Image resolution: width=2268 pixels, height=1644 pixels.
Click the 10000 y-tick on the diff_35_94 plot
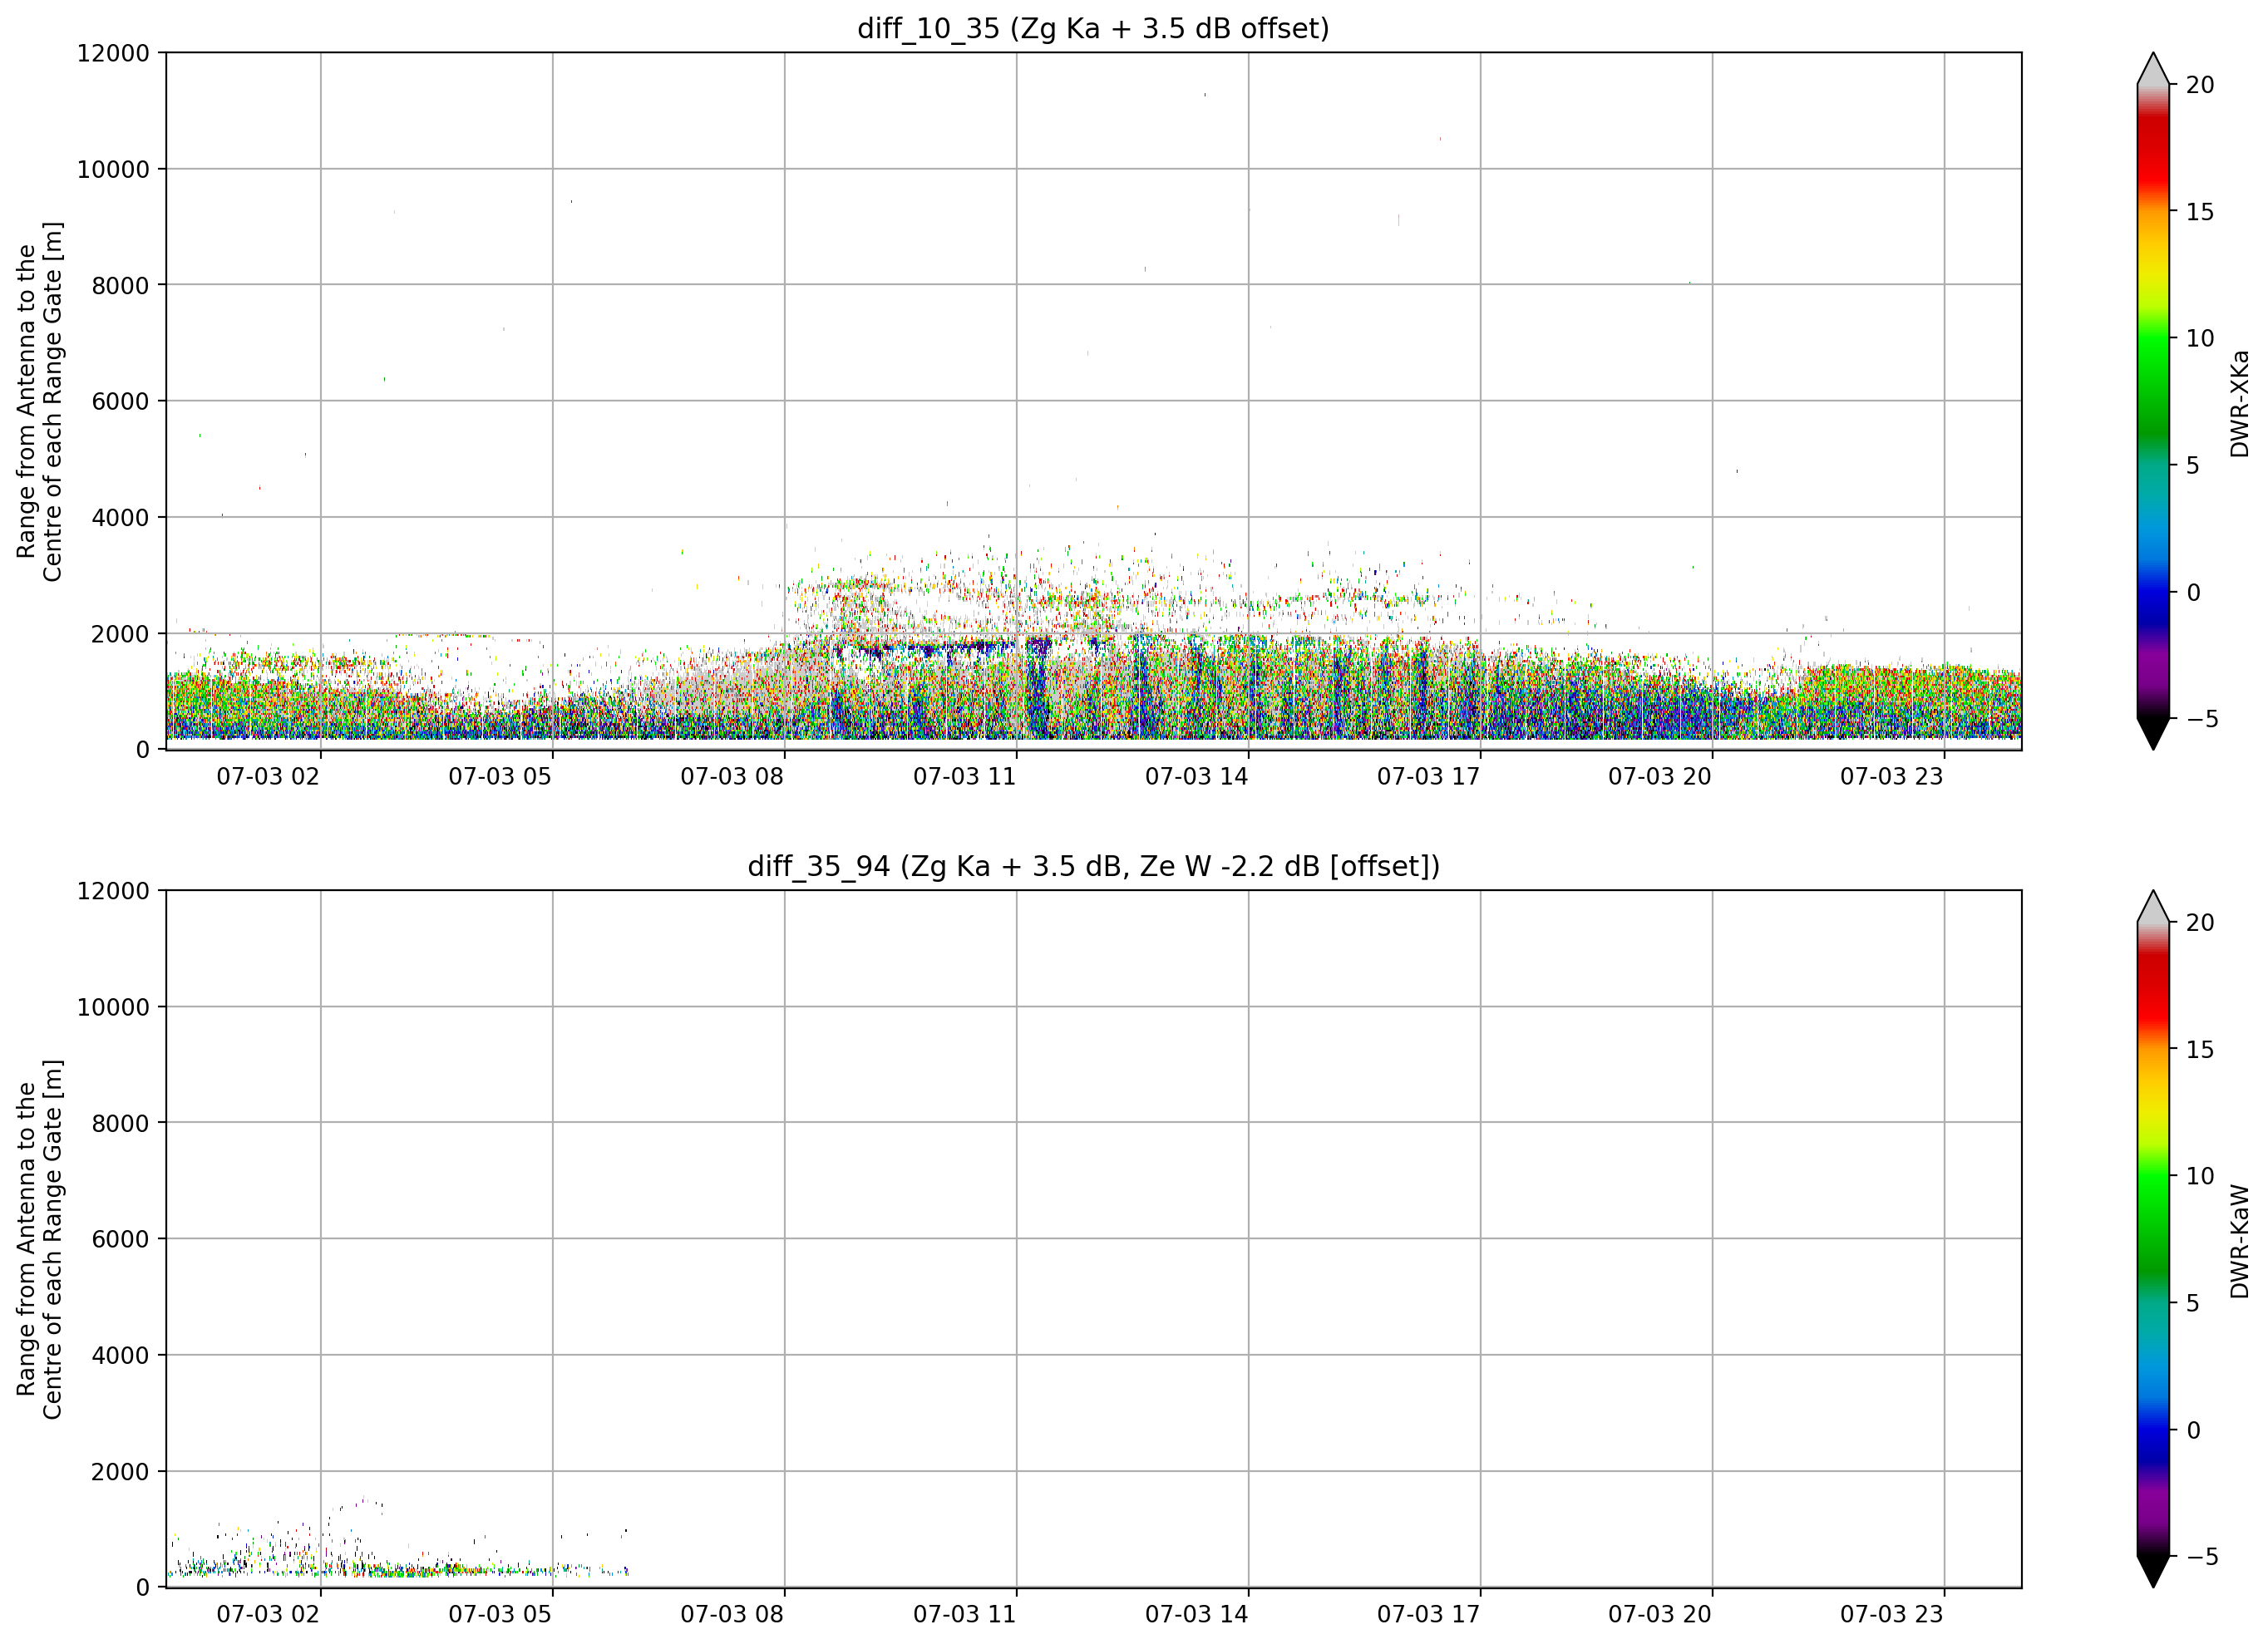(x=113, y=1008)
